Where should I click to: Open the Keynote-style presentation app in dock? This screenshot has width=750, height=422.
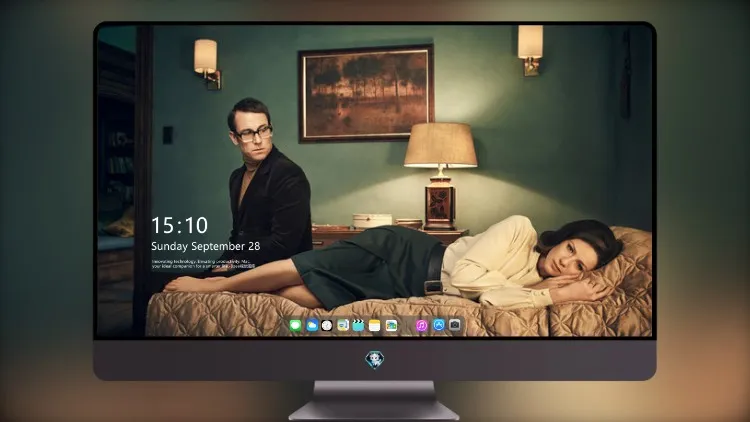(343, 325)
